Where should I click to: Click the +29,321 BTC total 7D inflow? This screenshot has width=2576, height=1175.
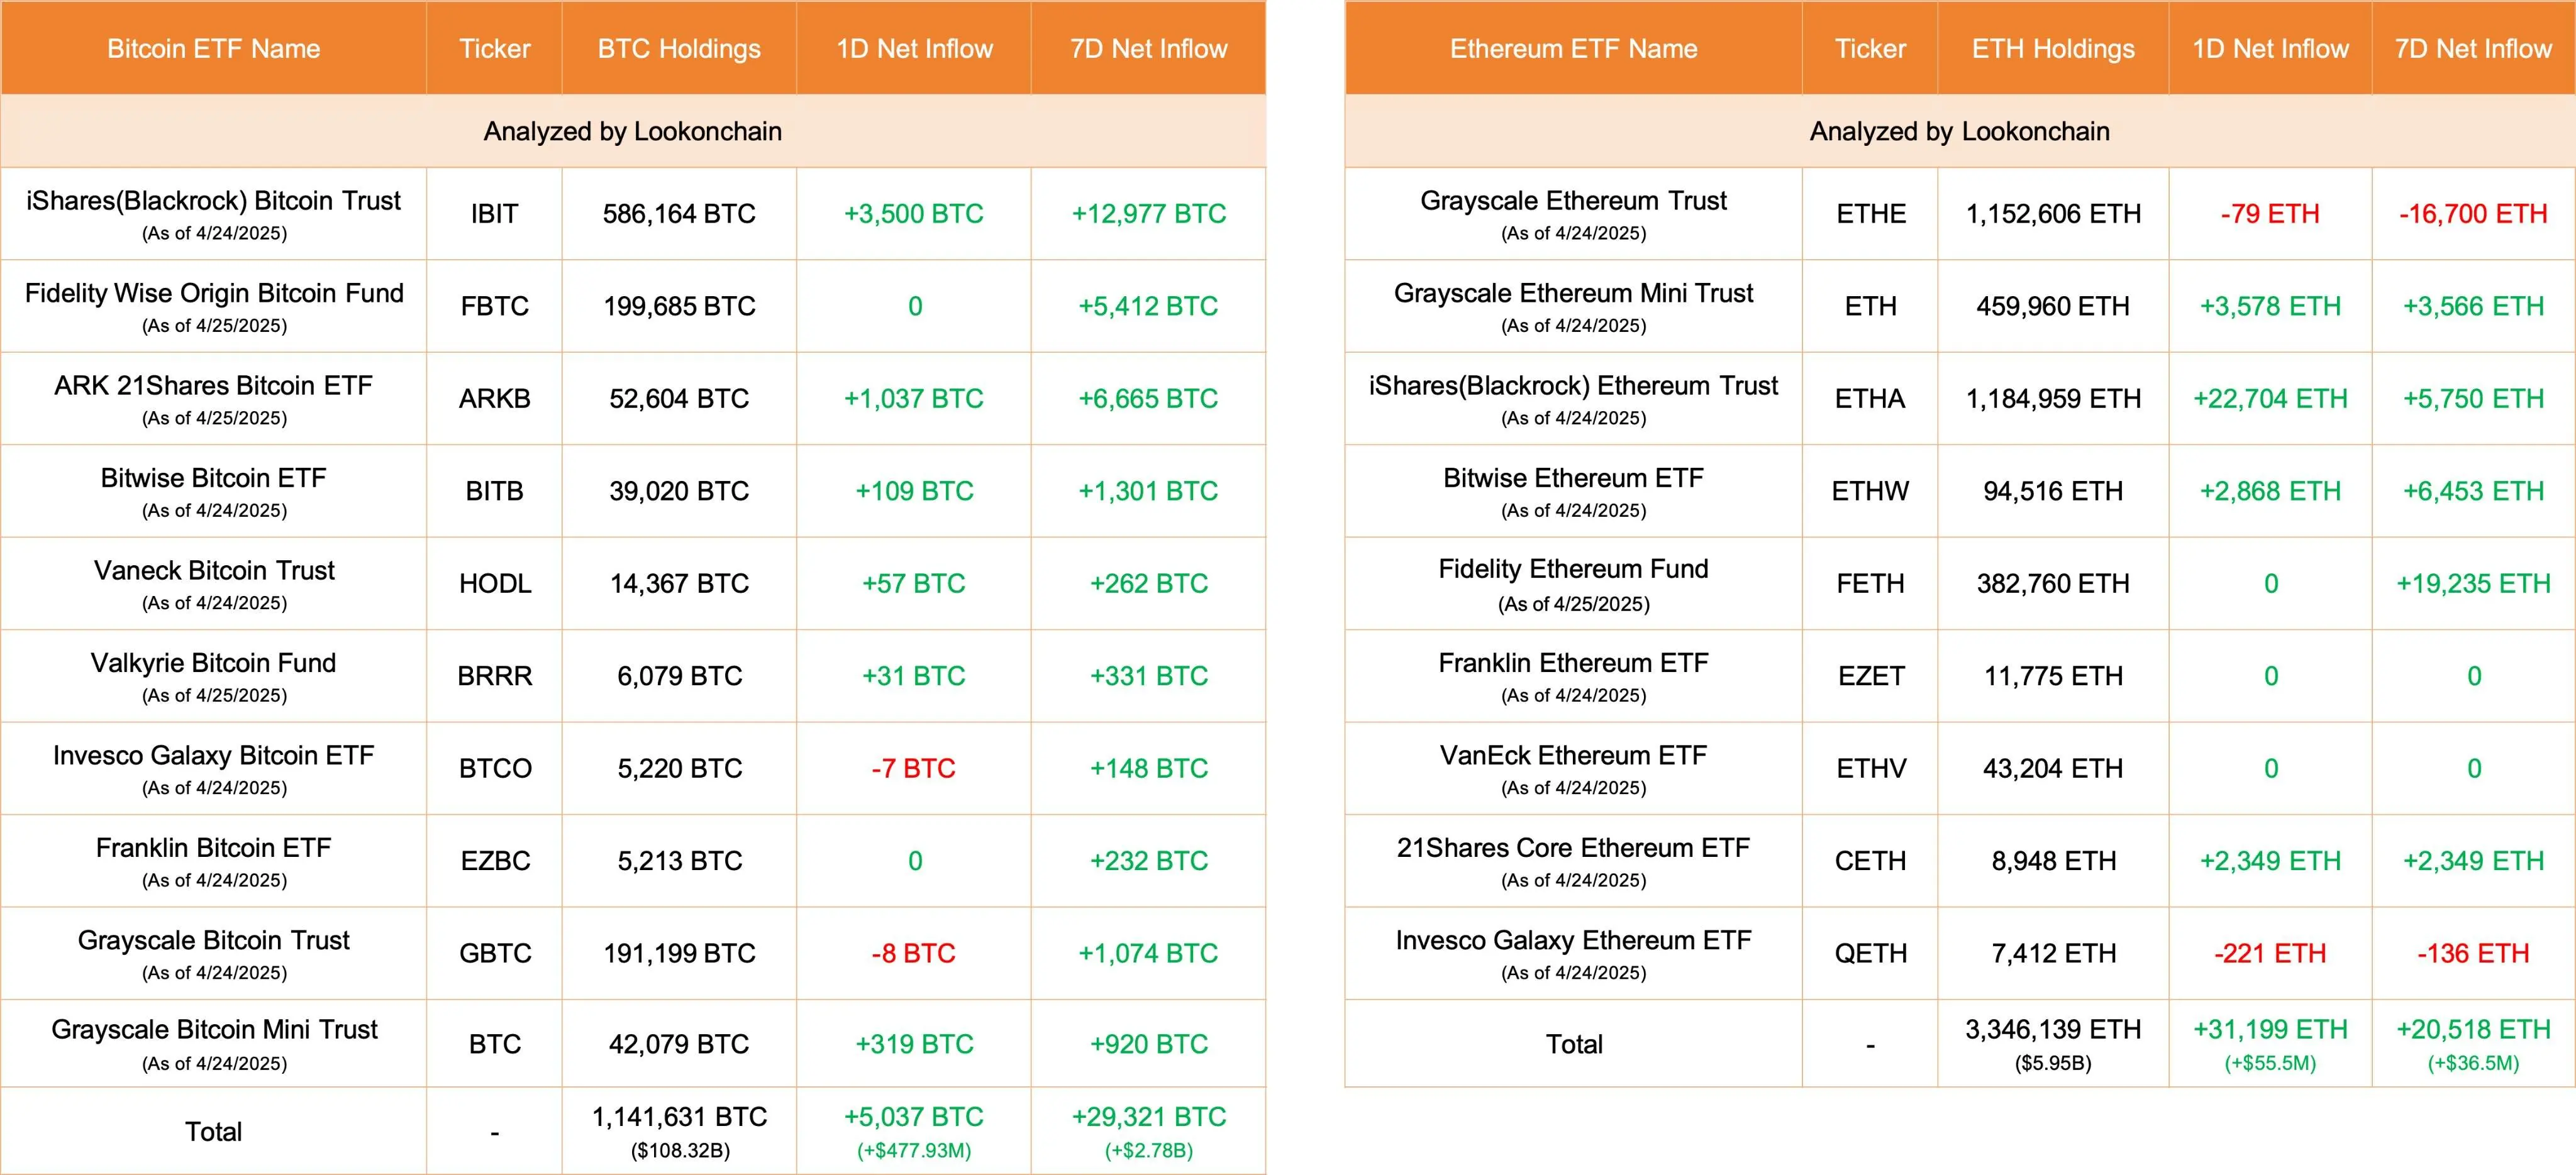(1149, 1117)
